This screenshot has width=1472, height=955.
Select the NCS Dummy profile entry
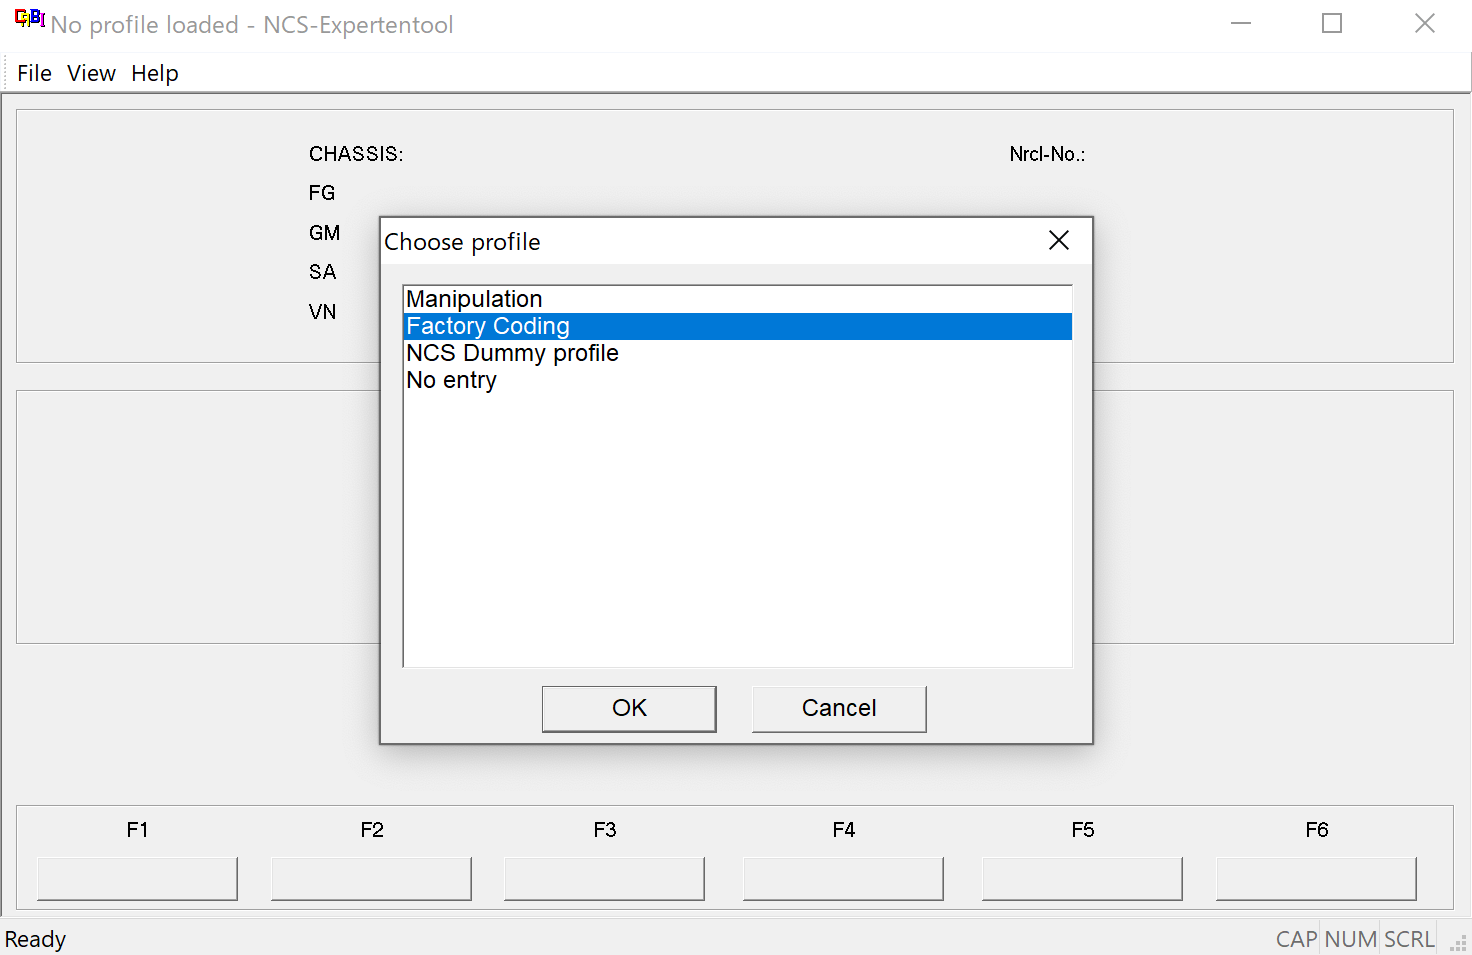pos(738,353)
